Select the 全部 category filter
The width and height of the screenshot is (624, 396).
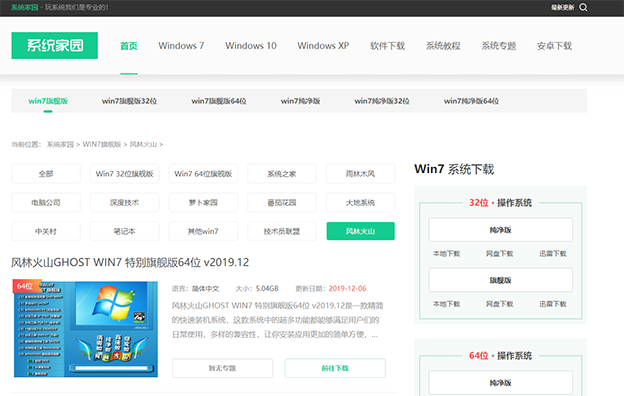(x=46, y=174)
